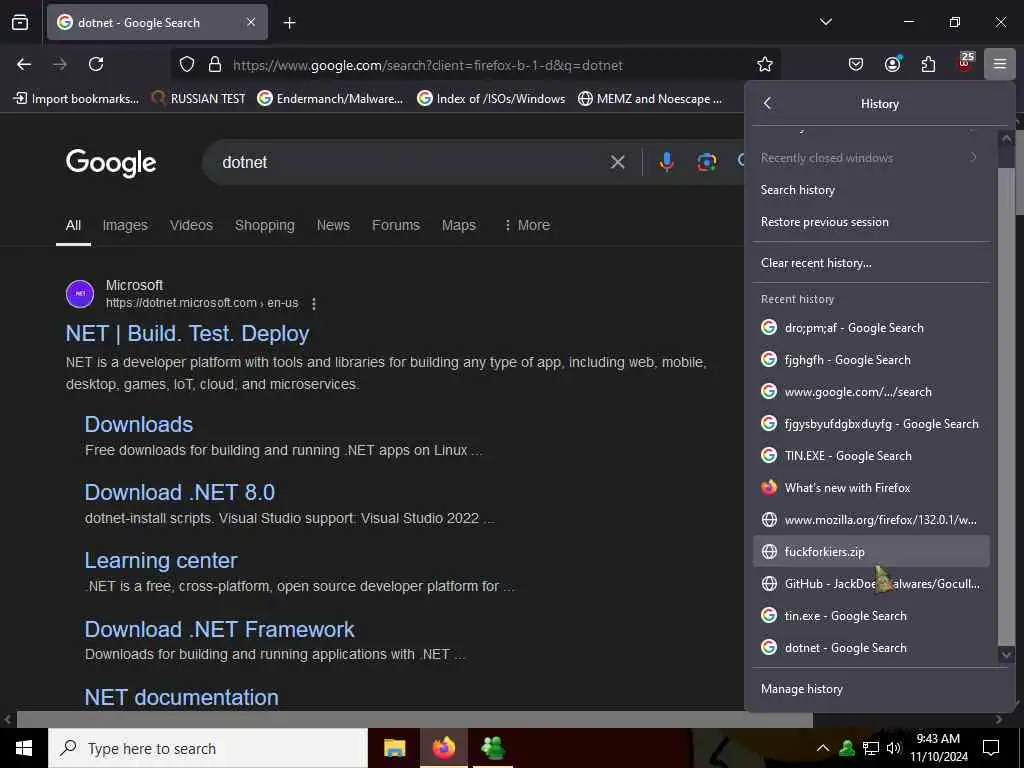Go back one page with back arrow
Image resolution: width=1024 pixels, height=768 pixels.
(24, 64)
